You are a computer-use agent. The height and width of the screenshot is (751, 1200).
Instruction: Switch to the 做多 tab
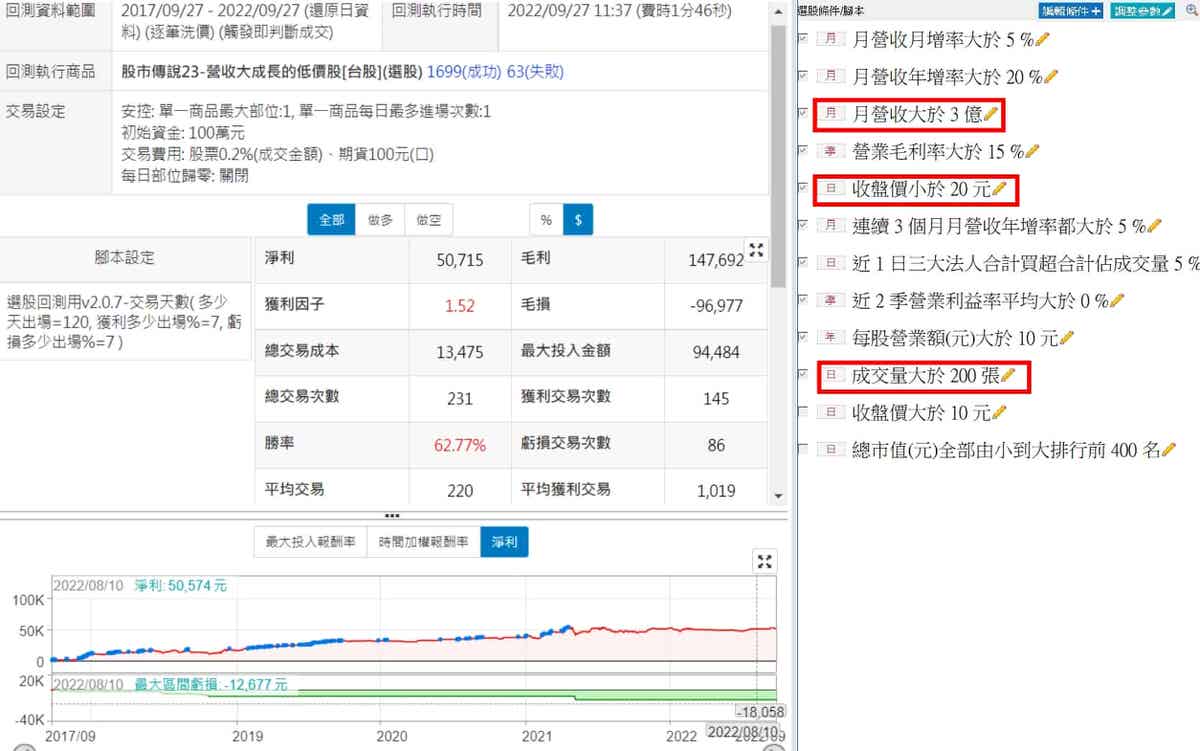tap(380, 220)
